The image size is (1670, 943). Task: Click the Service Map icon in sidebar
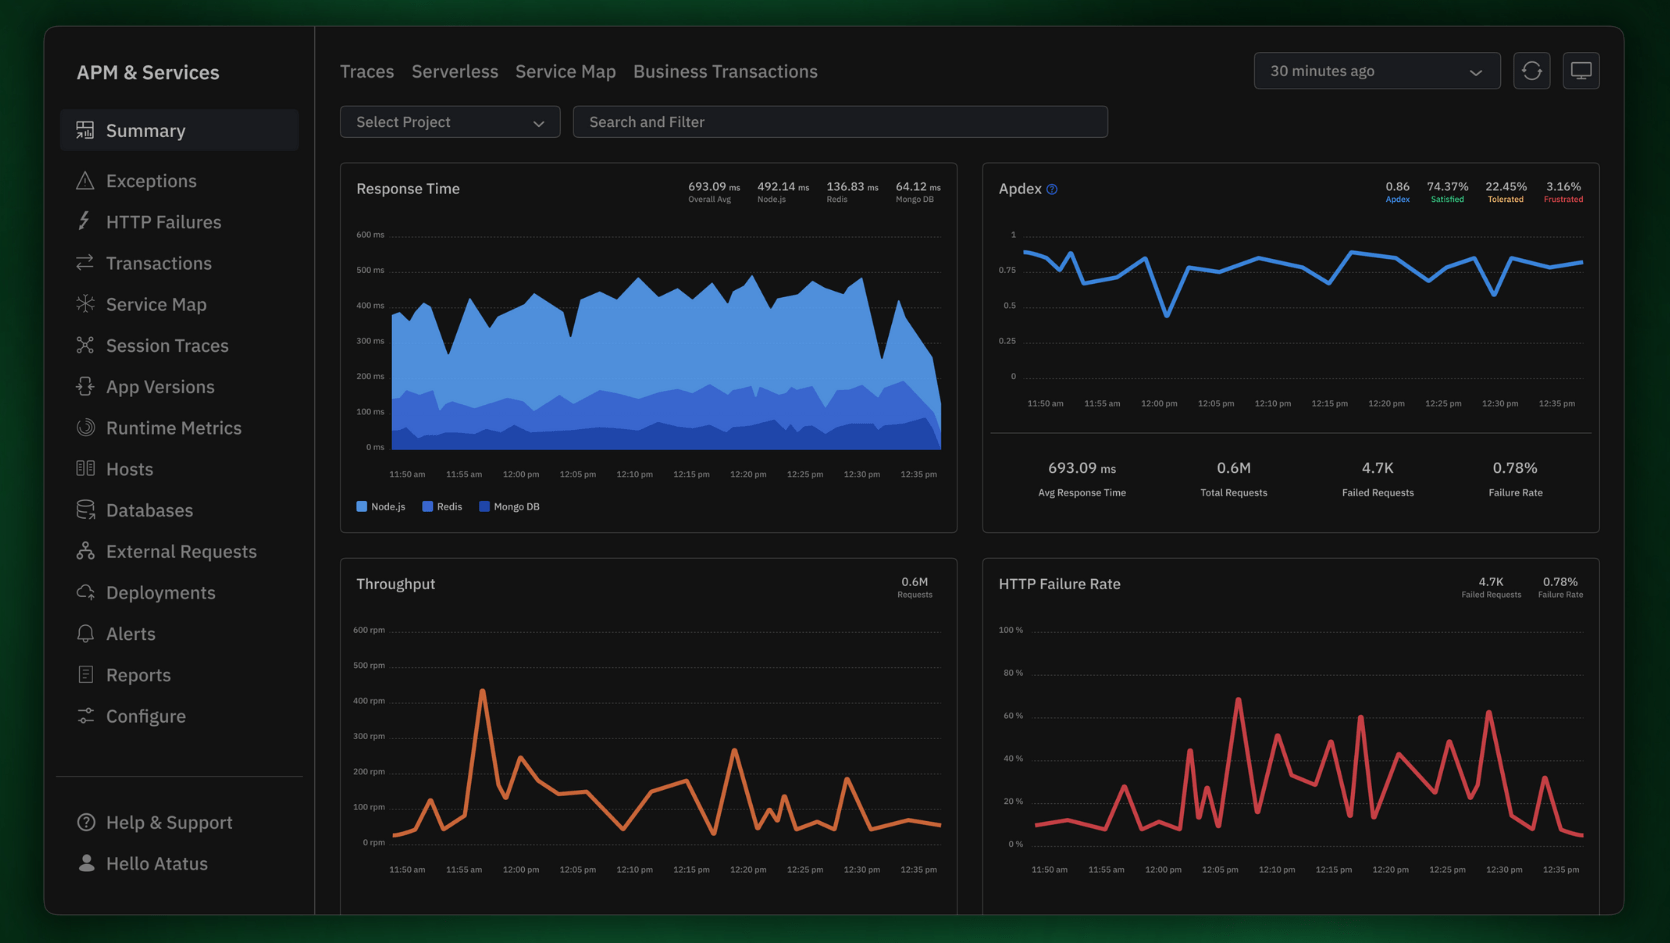coord(86,304)
